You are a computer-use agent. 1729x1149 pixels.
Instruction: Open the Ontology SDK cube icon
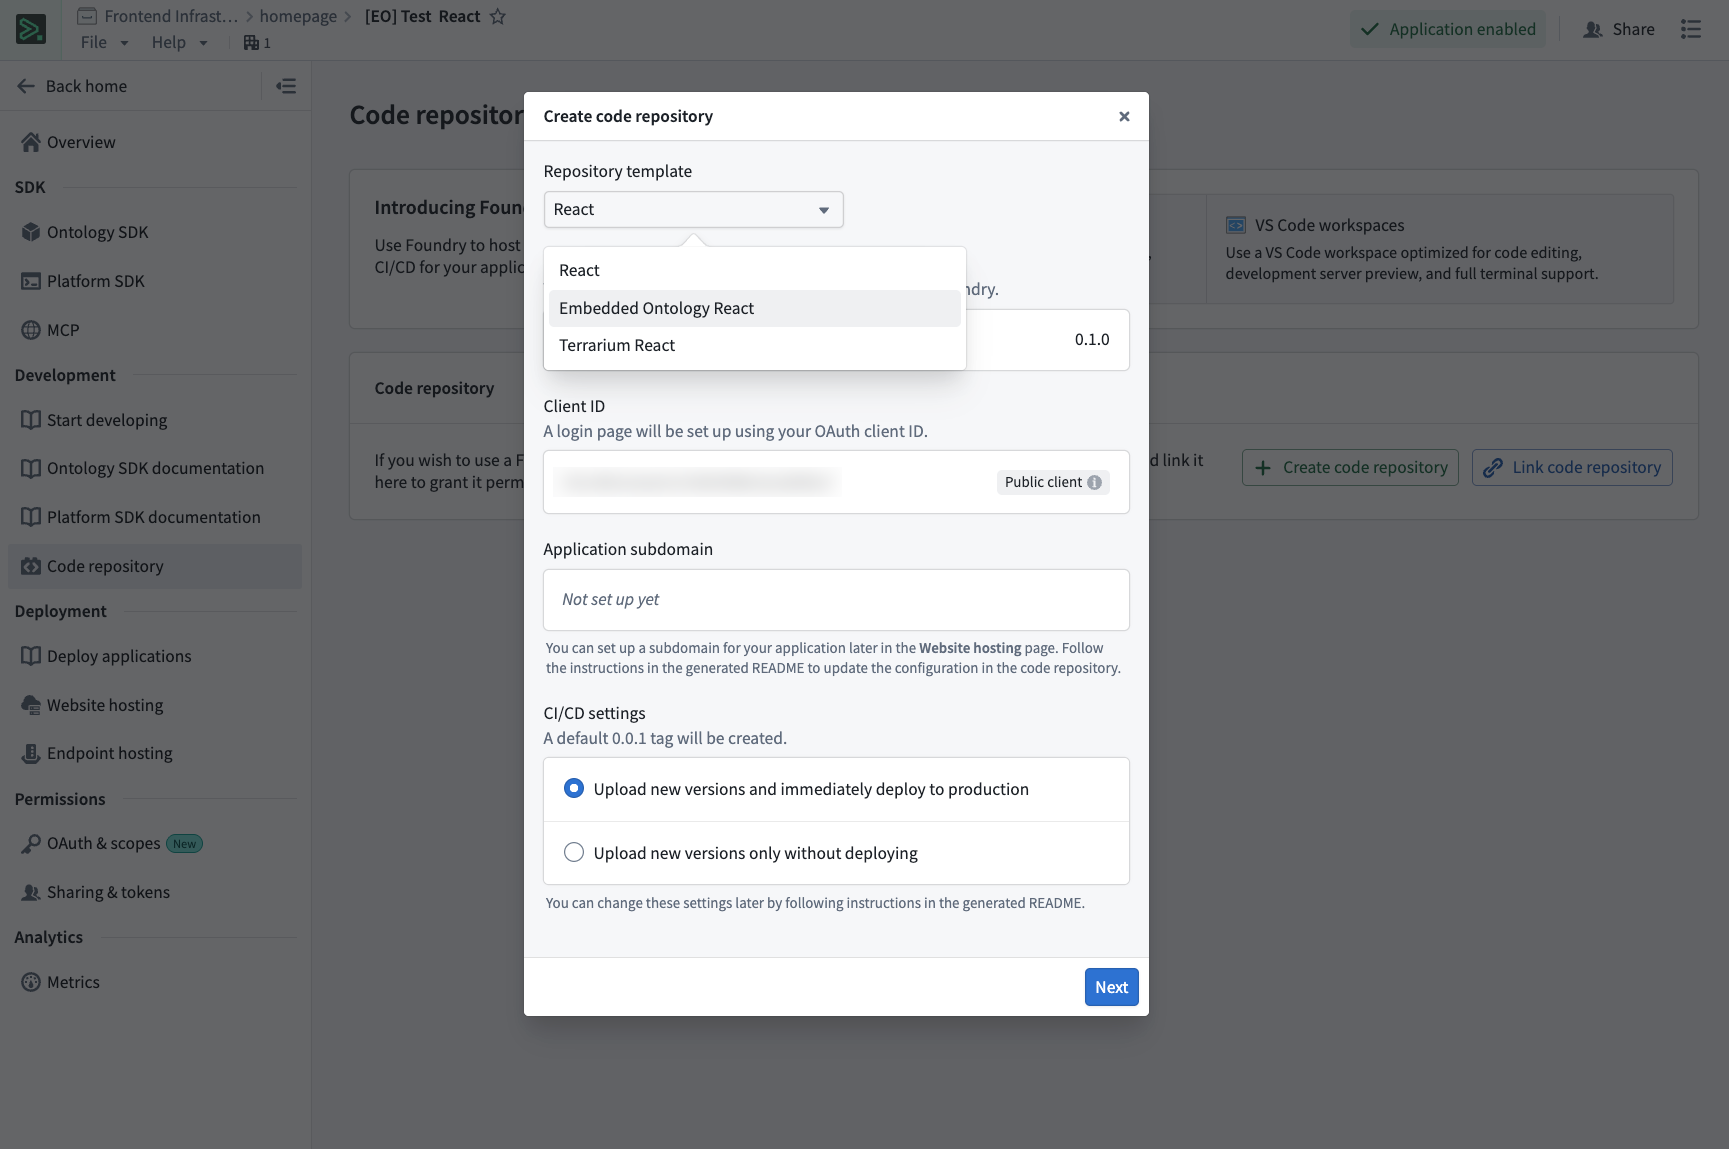31,232
